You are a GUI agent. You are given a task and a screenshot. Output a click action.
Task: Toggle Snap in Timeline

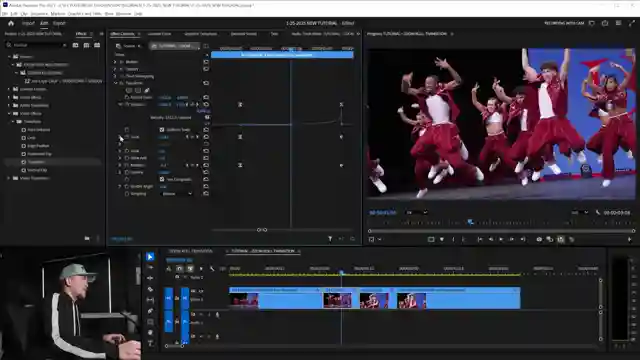(x=180, y=269)
